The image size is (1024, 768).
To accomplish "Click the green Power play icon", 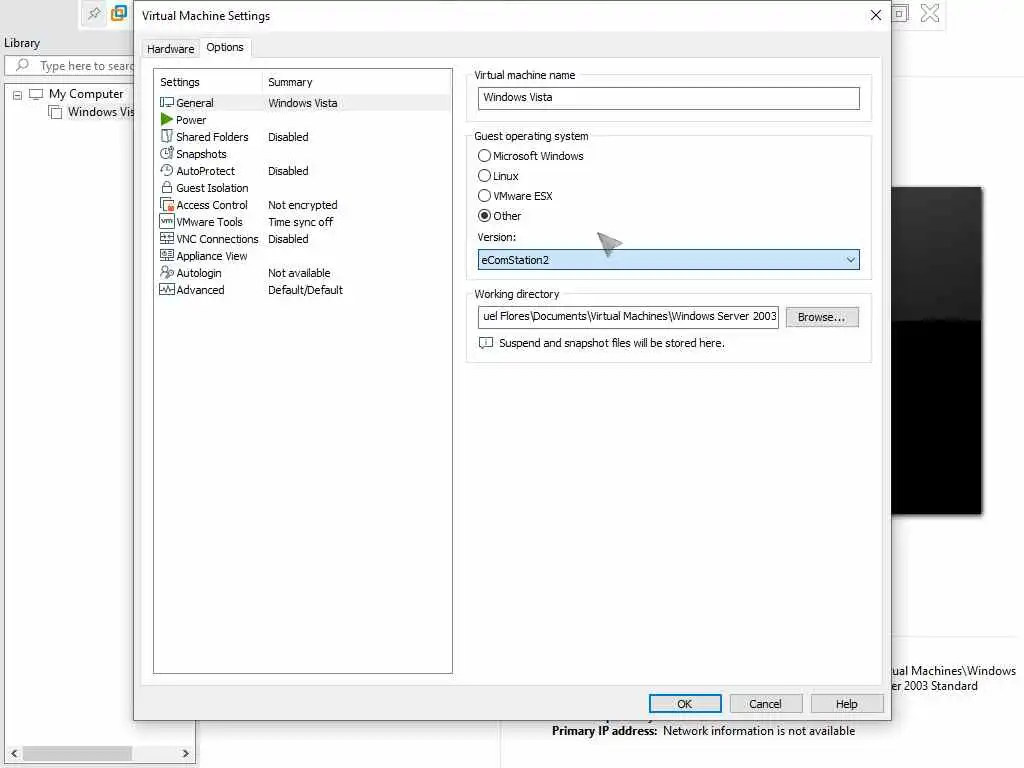I will click(167, 120).
